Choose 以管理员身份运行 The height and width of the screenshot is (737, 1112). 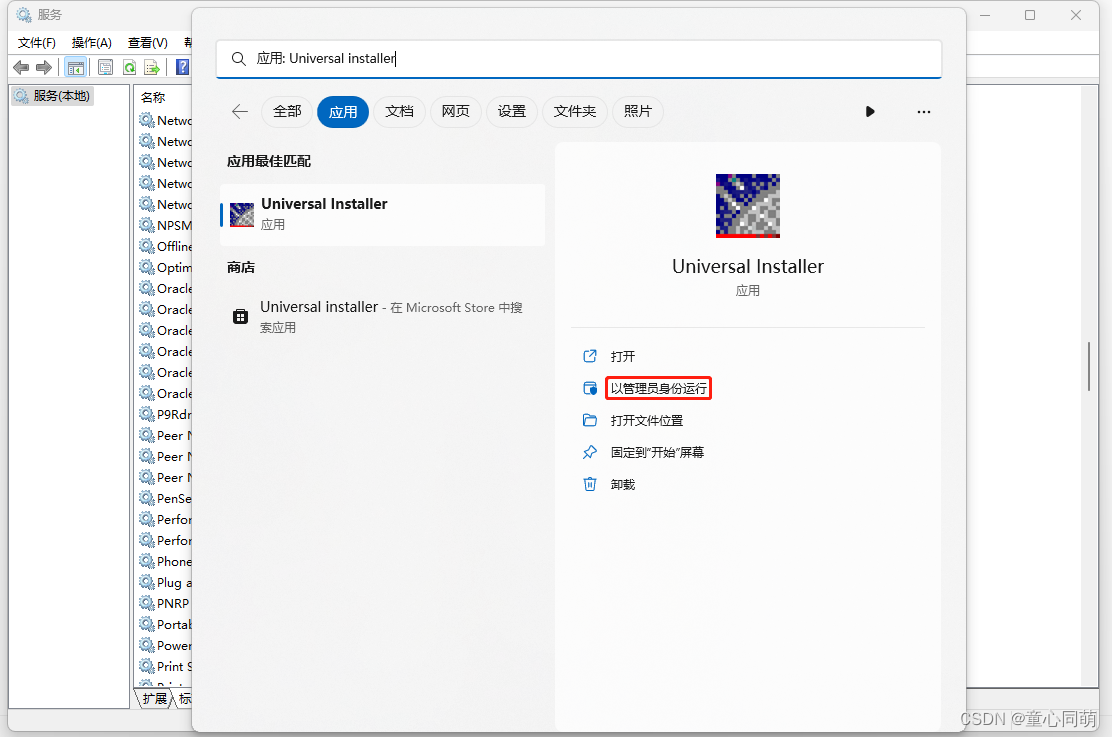click(658, 389)
